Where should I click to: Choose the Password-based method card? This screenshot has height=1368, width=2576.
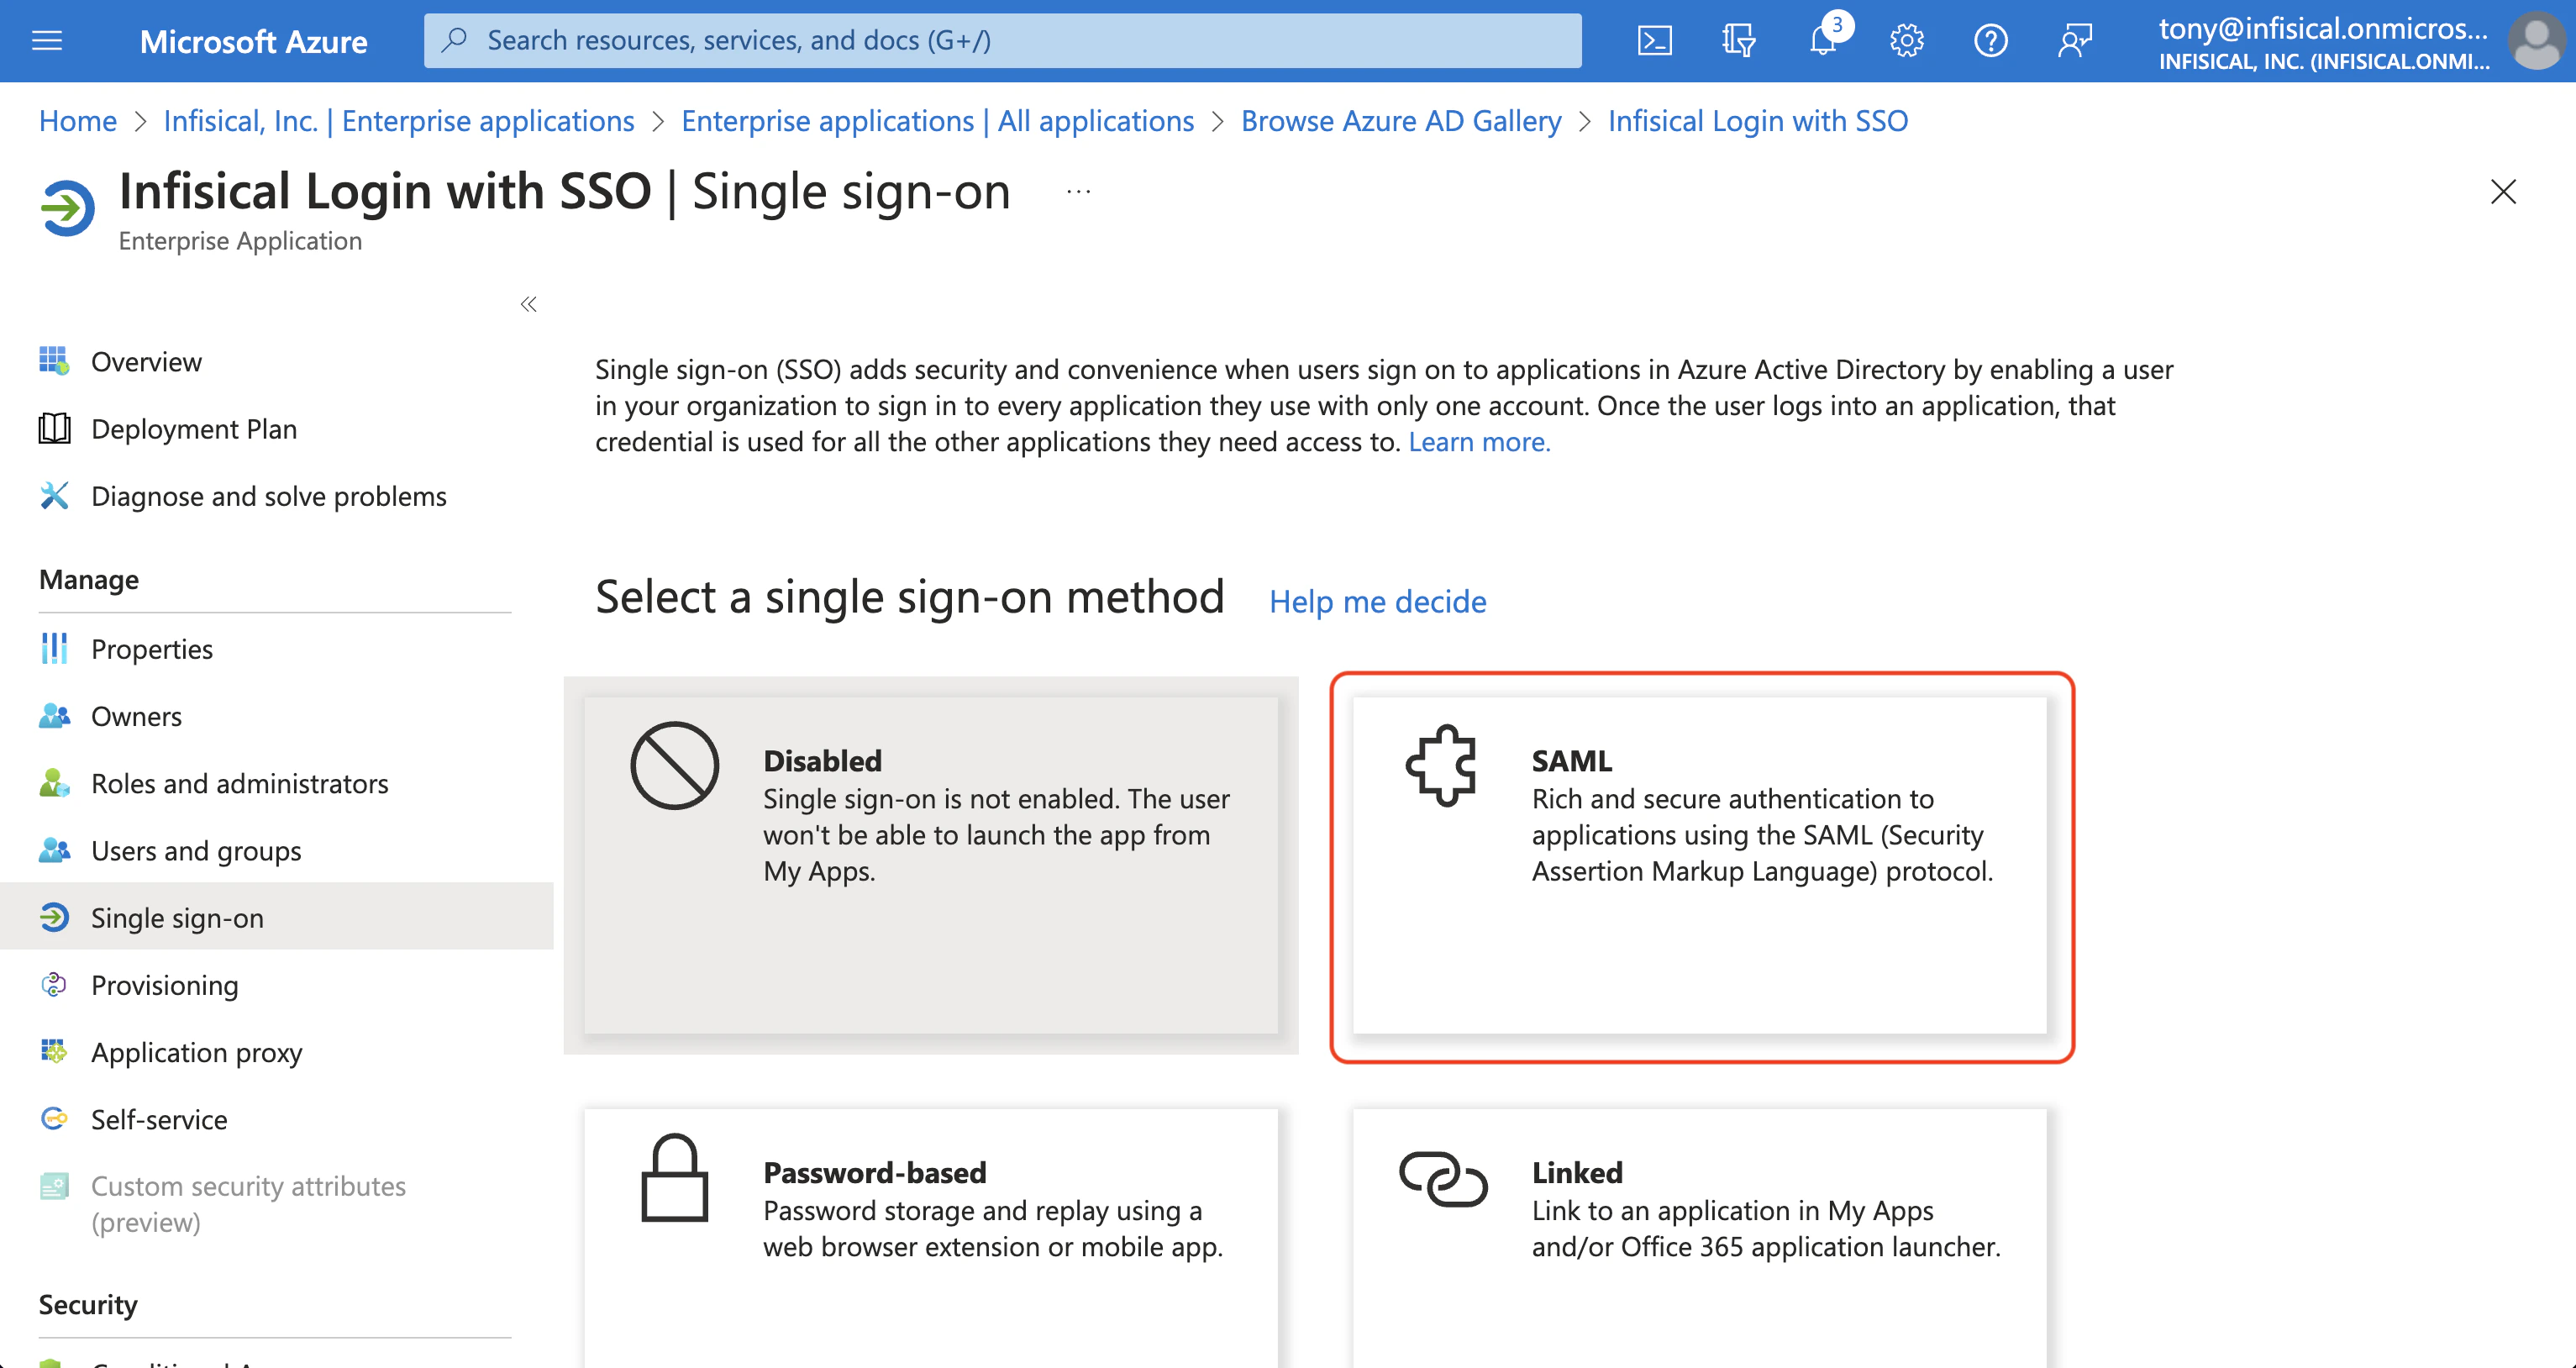[931, 1238]
